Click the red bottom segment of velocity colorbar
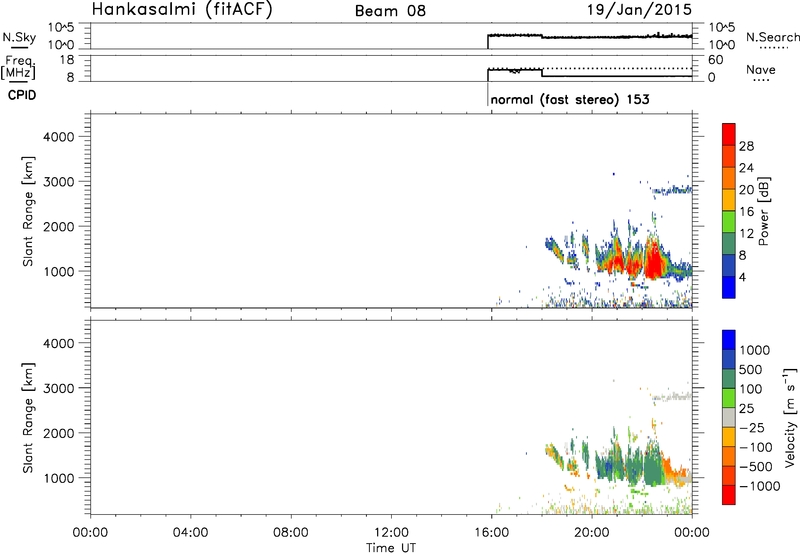Viewport: 800px width, 554px height. (x=729, y=495)
